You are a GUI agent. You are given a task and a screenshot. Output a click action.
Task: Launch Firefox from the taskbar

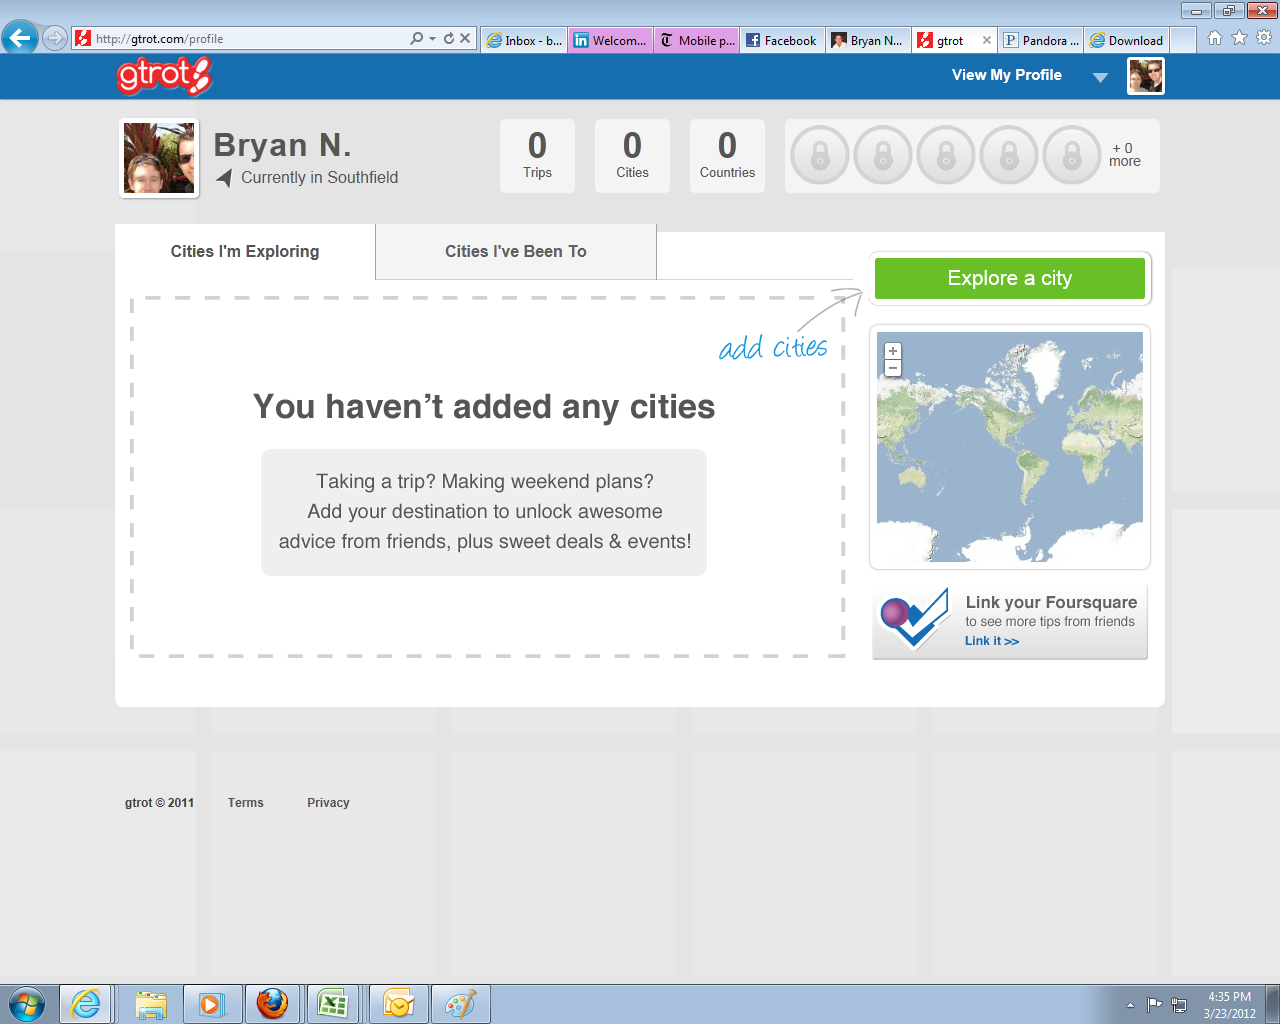click(x=272, y=1003)
